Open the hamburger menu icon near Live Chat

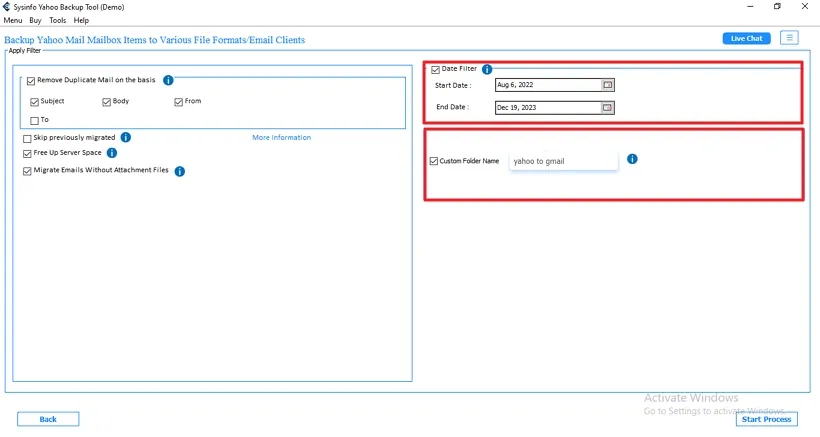tap(789, 38)
